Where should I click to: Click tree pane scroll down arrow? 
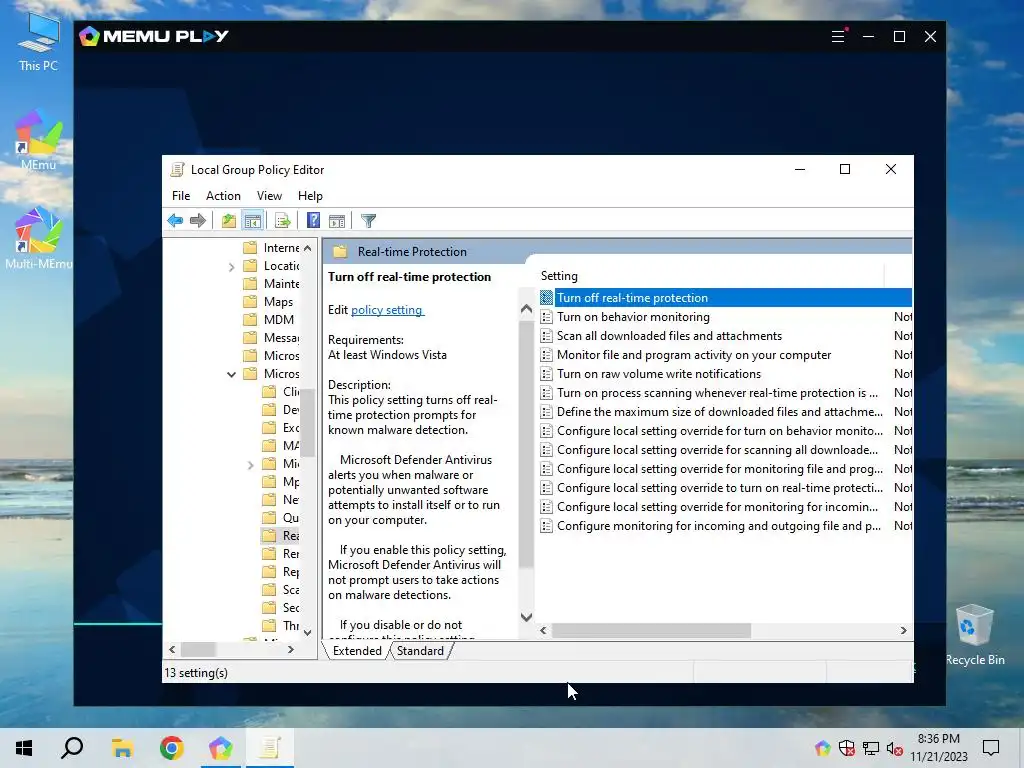308,632
